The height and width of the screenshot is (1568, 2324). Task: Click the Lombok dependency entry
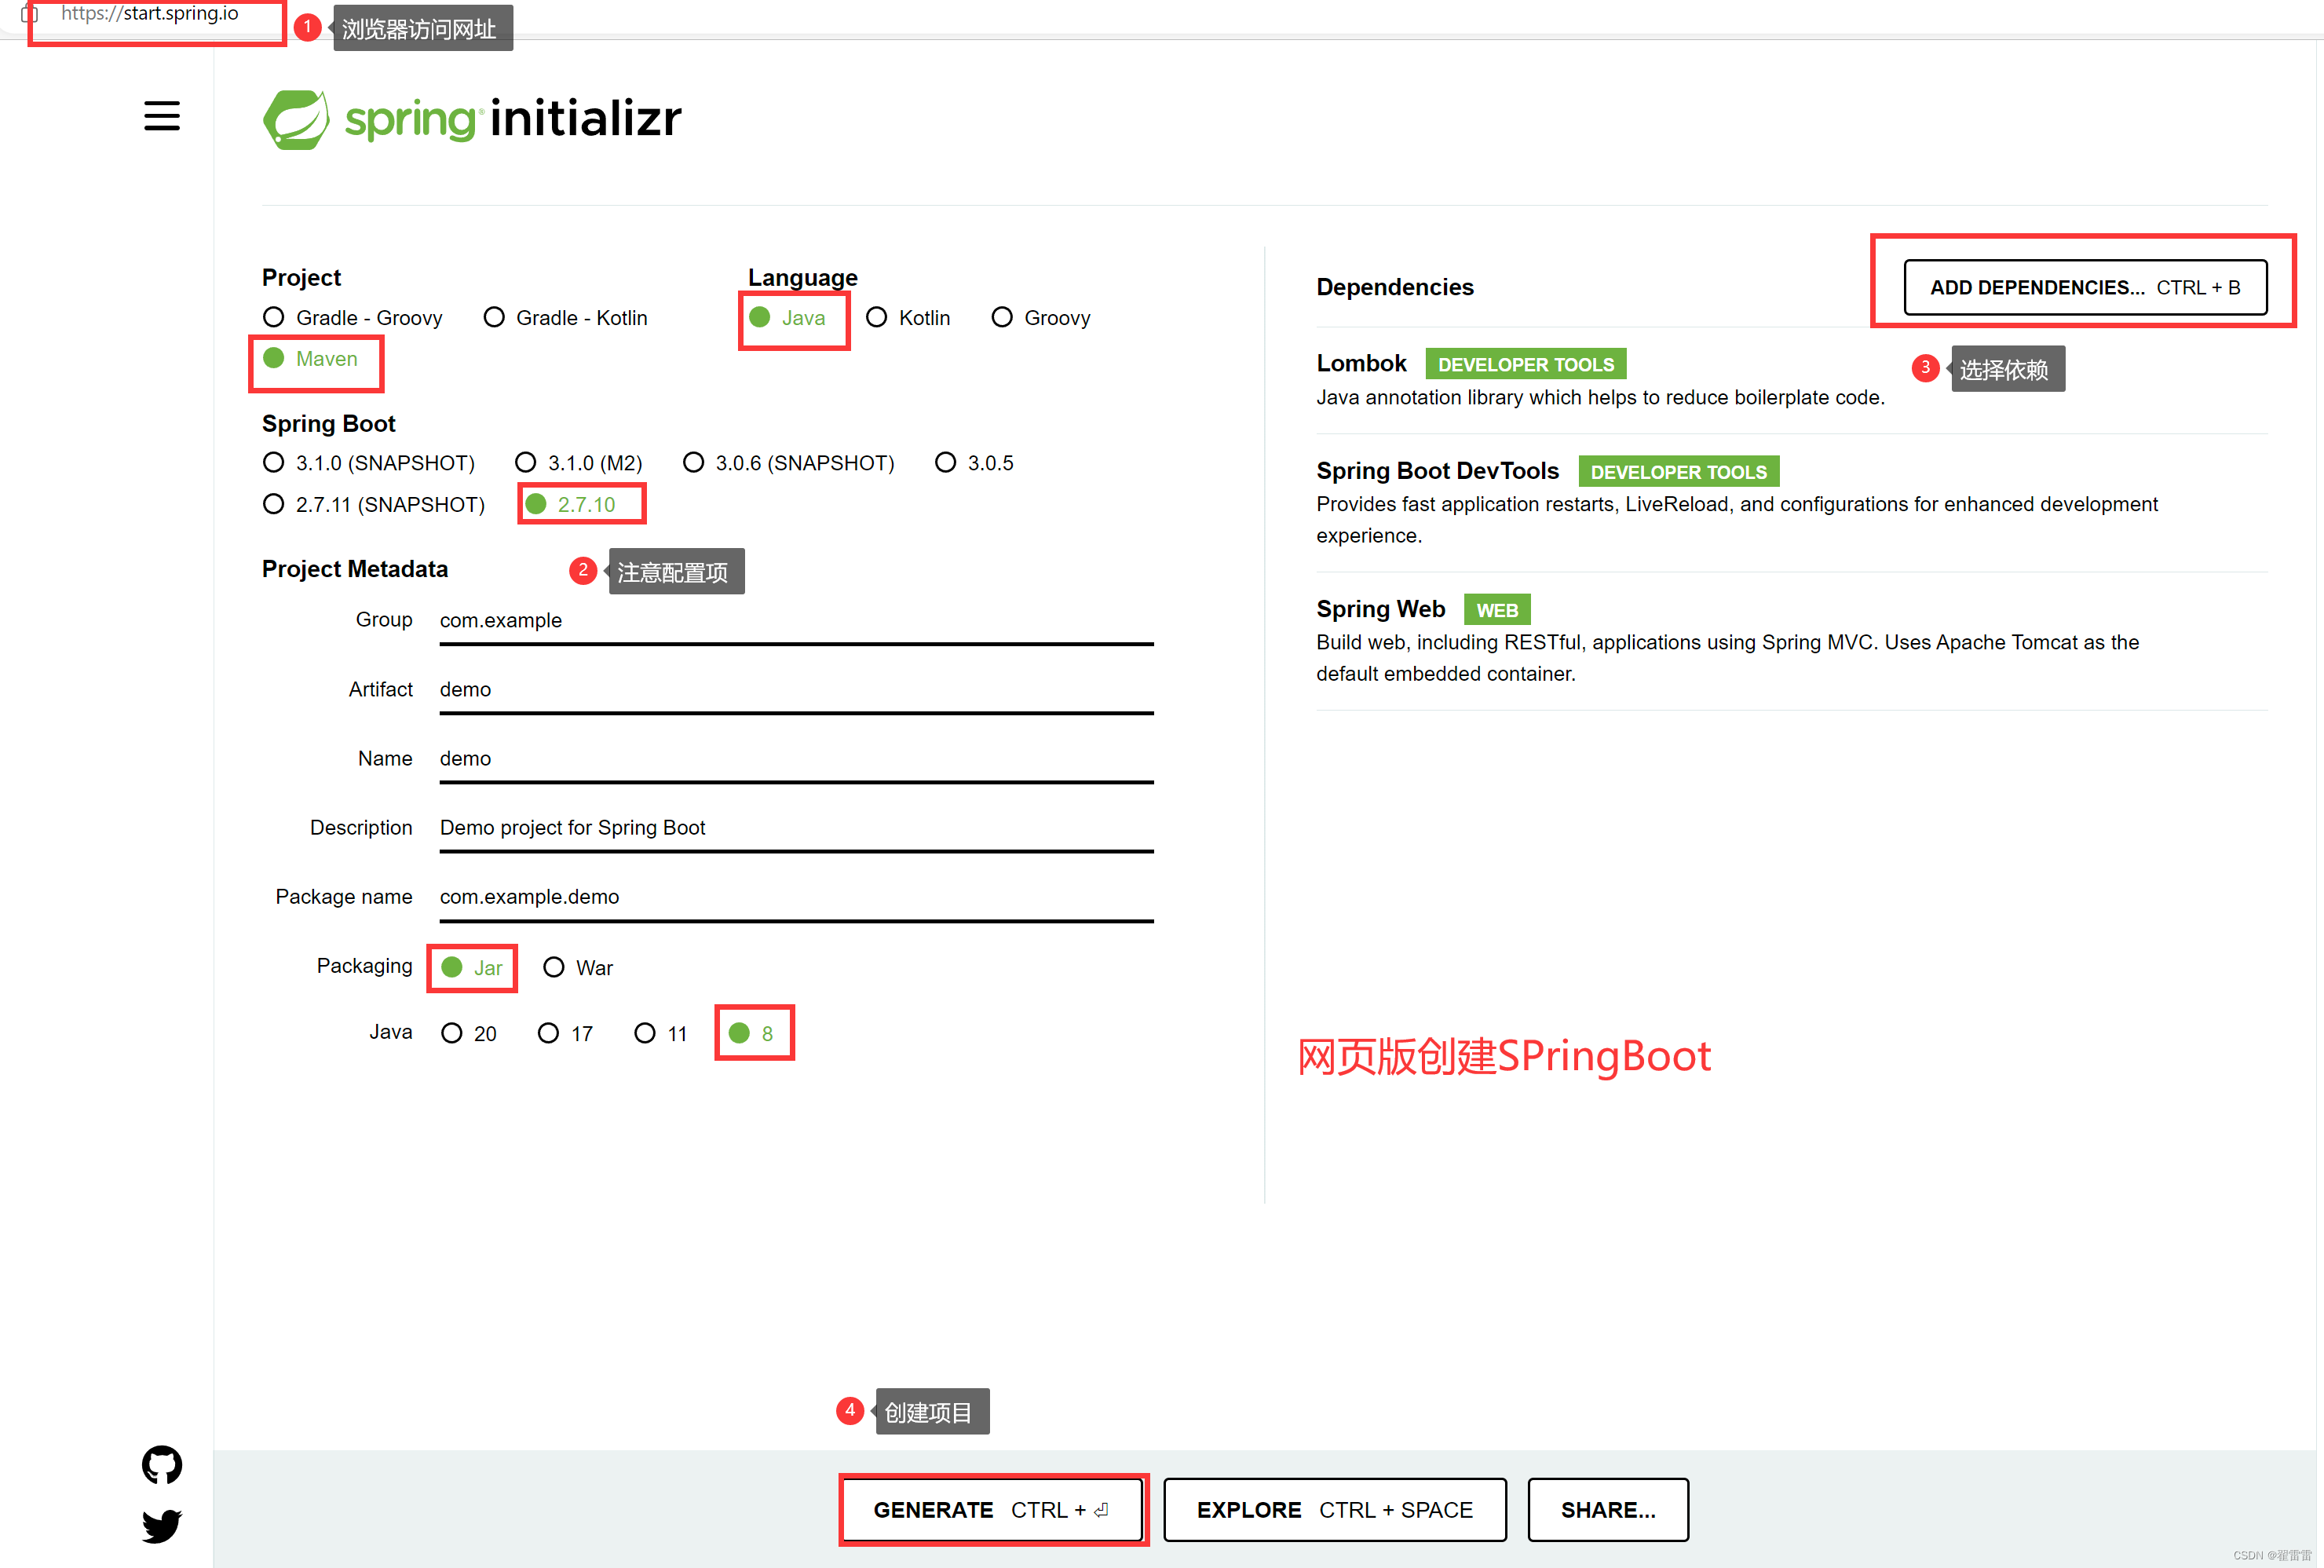[1791, 380]
